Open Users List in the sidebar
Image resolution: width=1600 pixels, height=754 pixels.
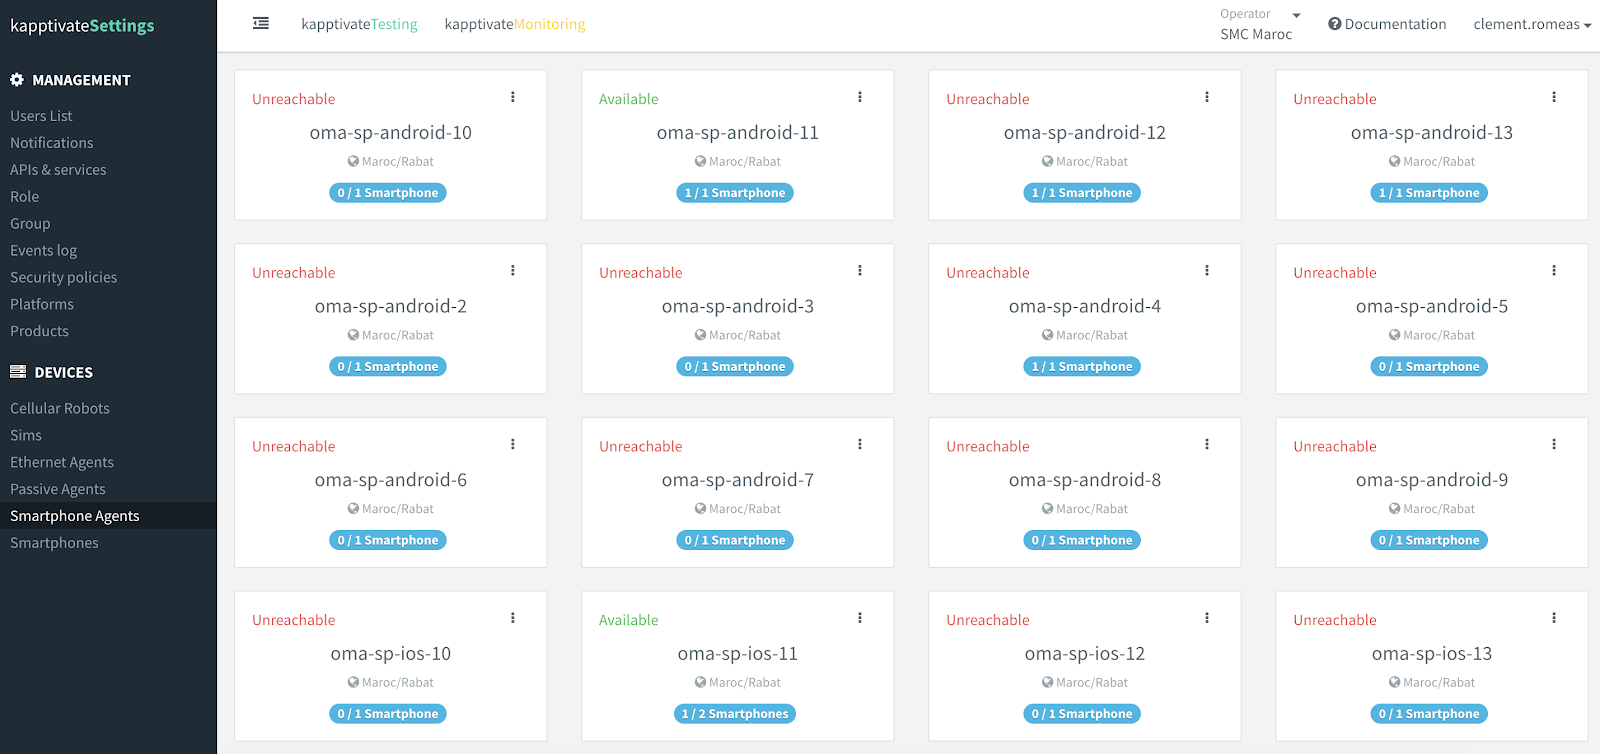click(41, 116)
